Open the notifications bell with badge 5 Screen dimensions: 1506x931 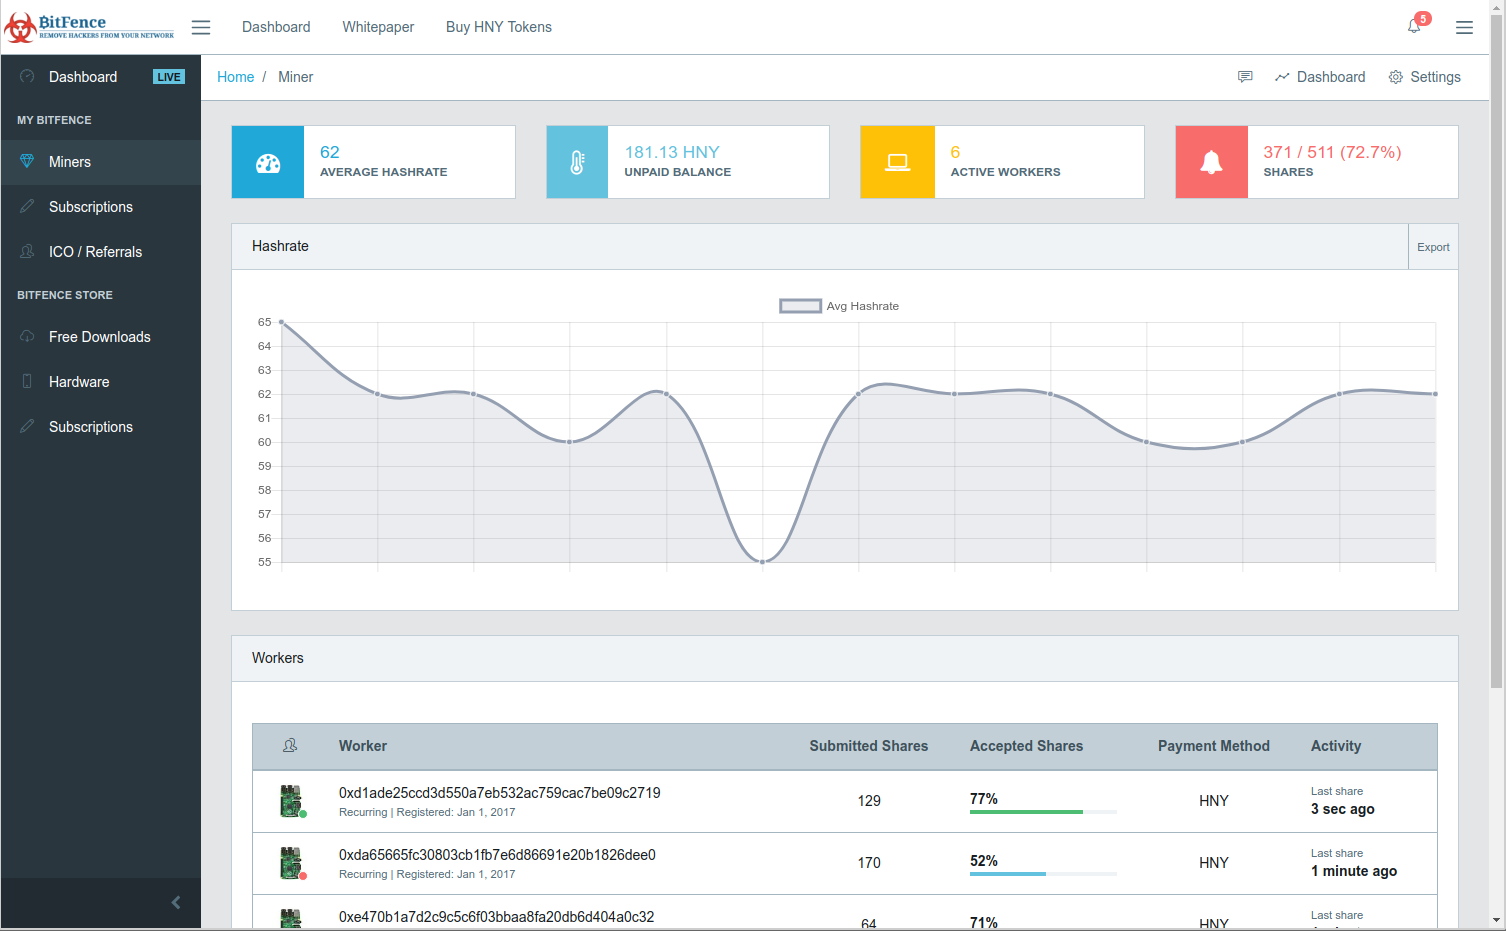tap(1414, 26)
